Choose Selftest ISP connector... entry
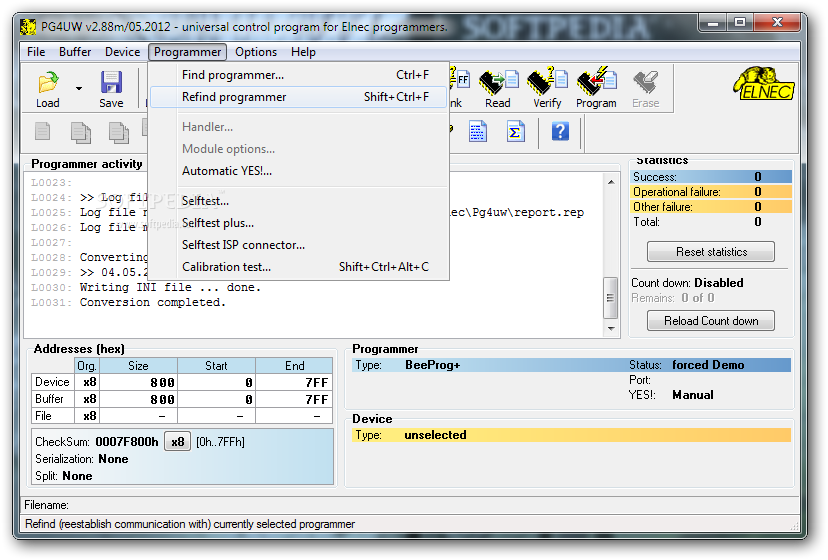 tap(299, 245)
